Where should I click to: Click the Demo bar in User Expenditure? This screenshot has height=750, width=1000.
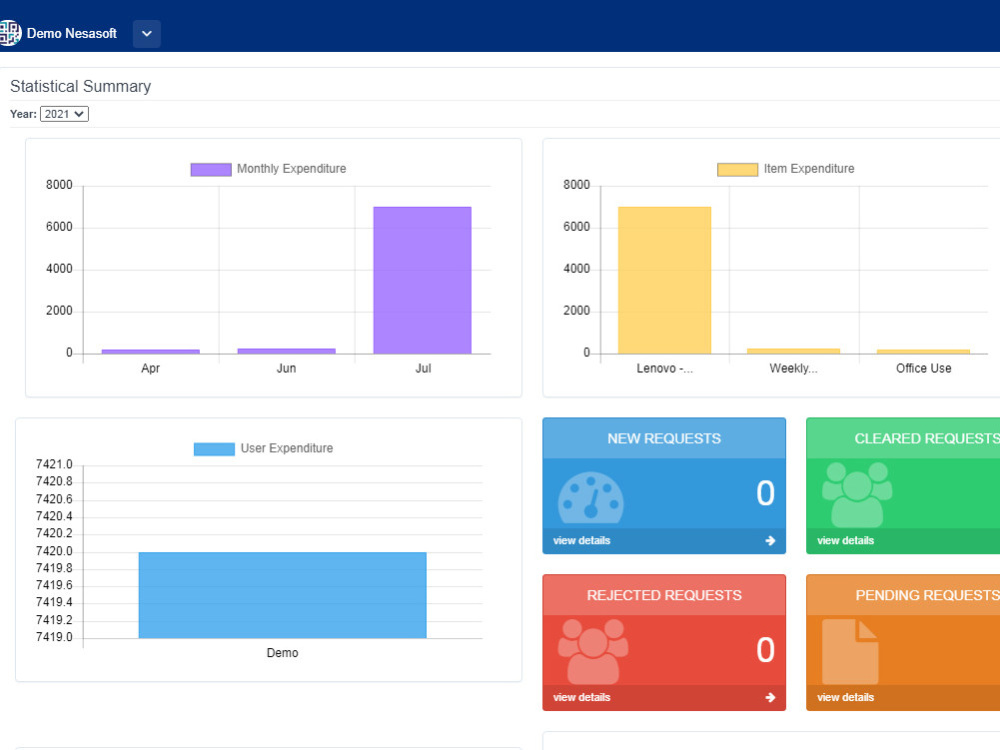283,595
